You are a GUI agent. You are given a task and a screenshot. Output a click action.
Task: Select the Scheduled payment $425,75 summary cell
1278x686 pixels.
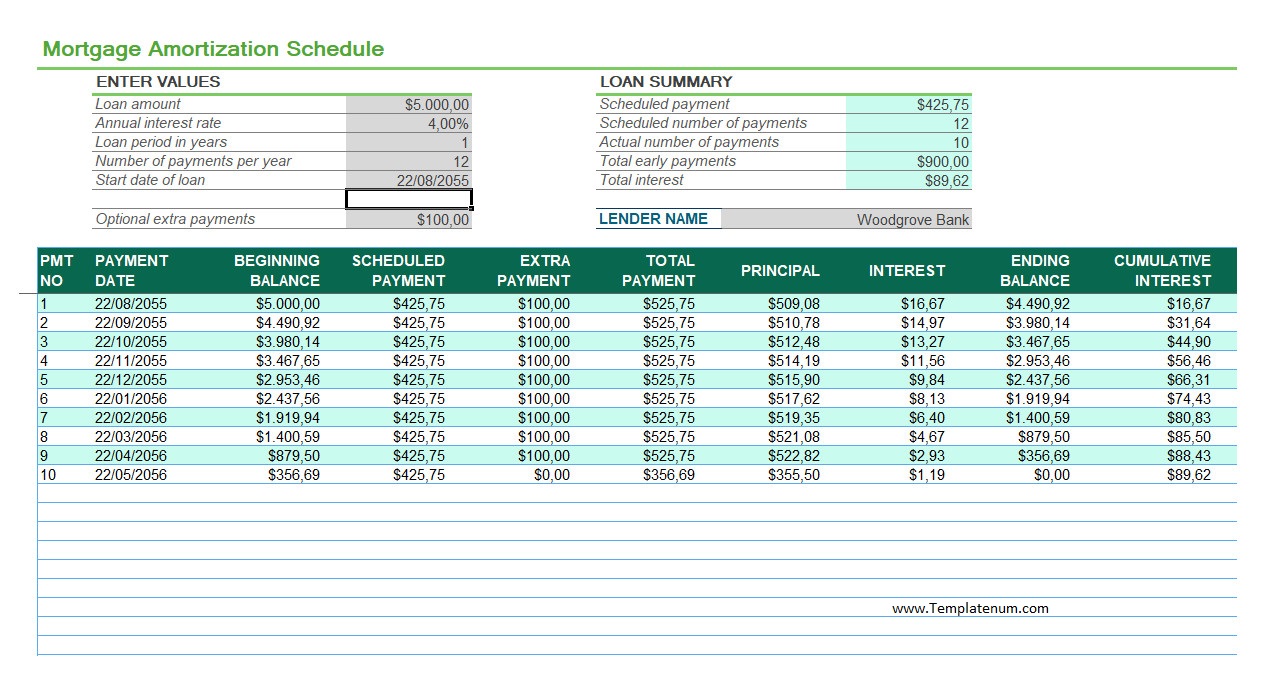pyautogui.click(x=908, y=104)
